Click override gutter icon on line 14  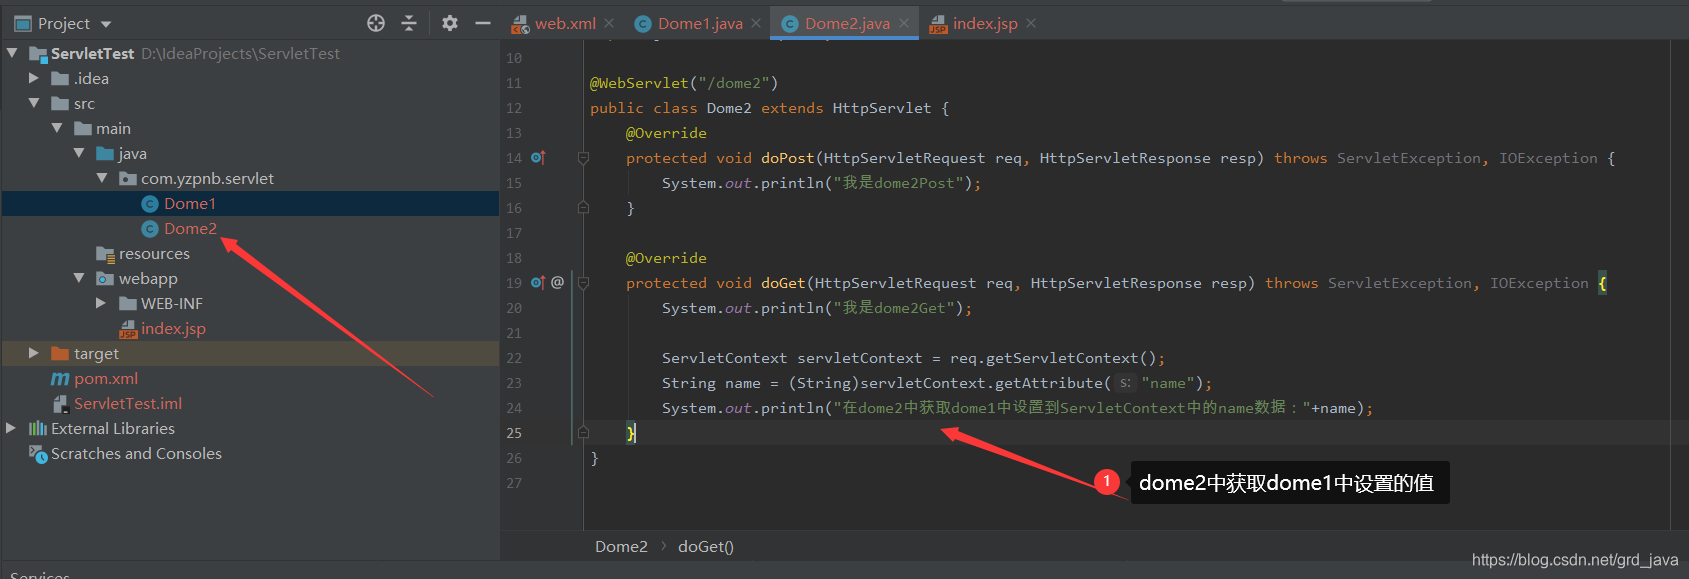(x=538, y=158)
